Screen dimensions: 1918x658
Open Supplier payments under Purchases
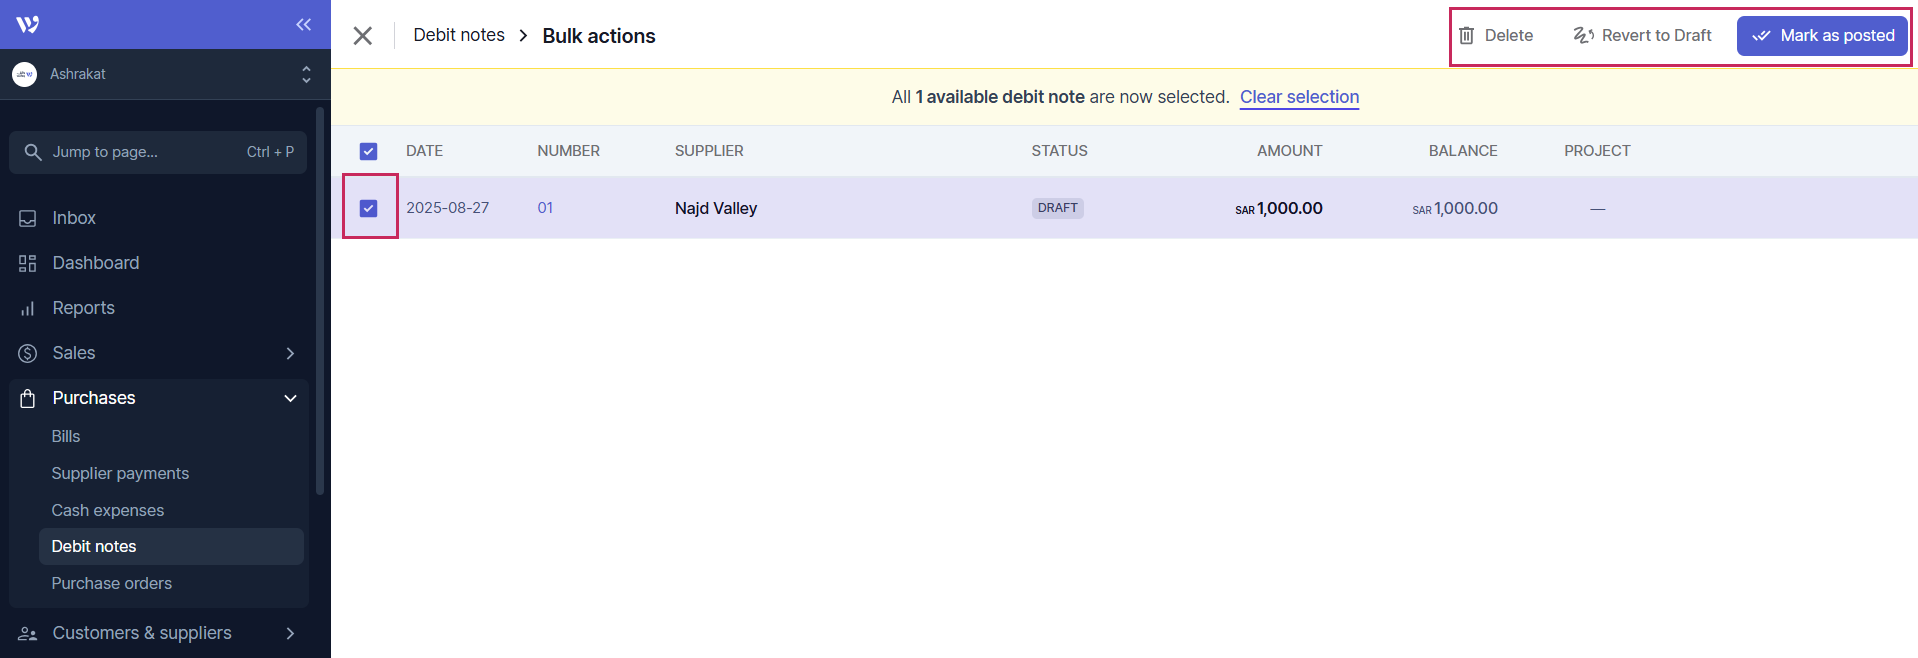click(x=120, y=474)
